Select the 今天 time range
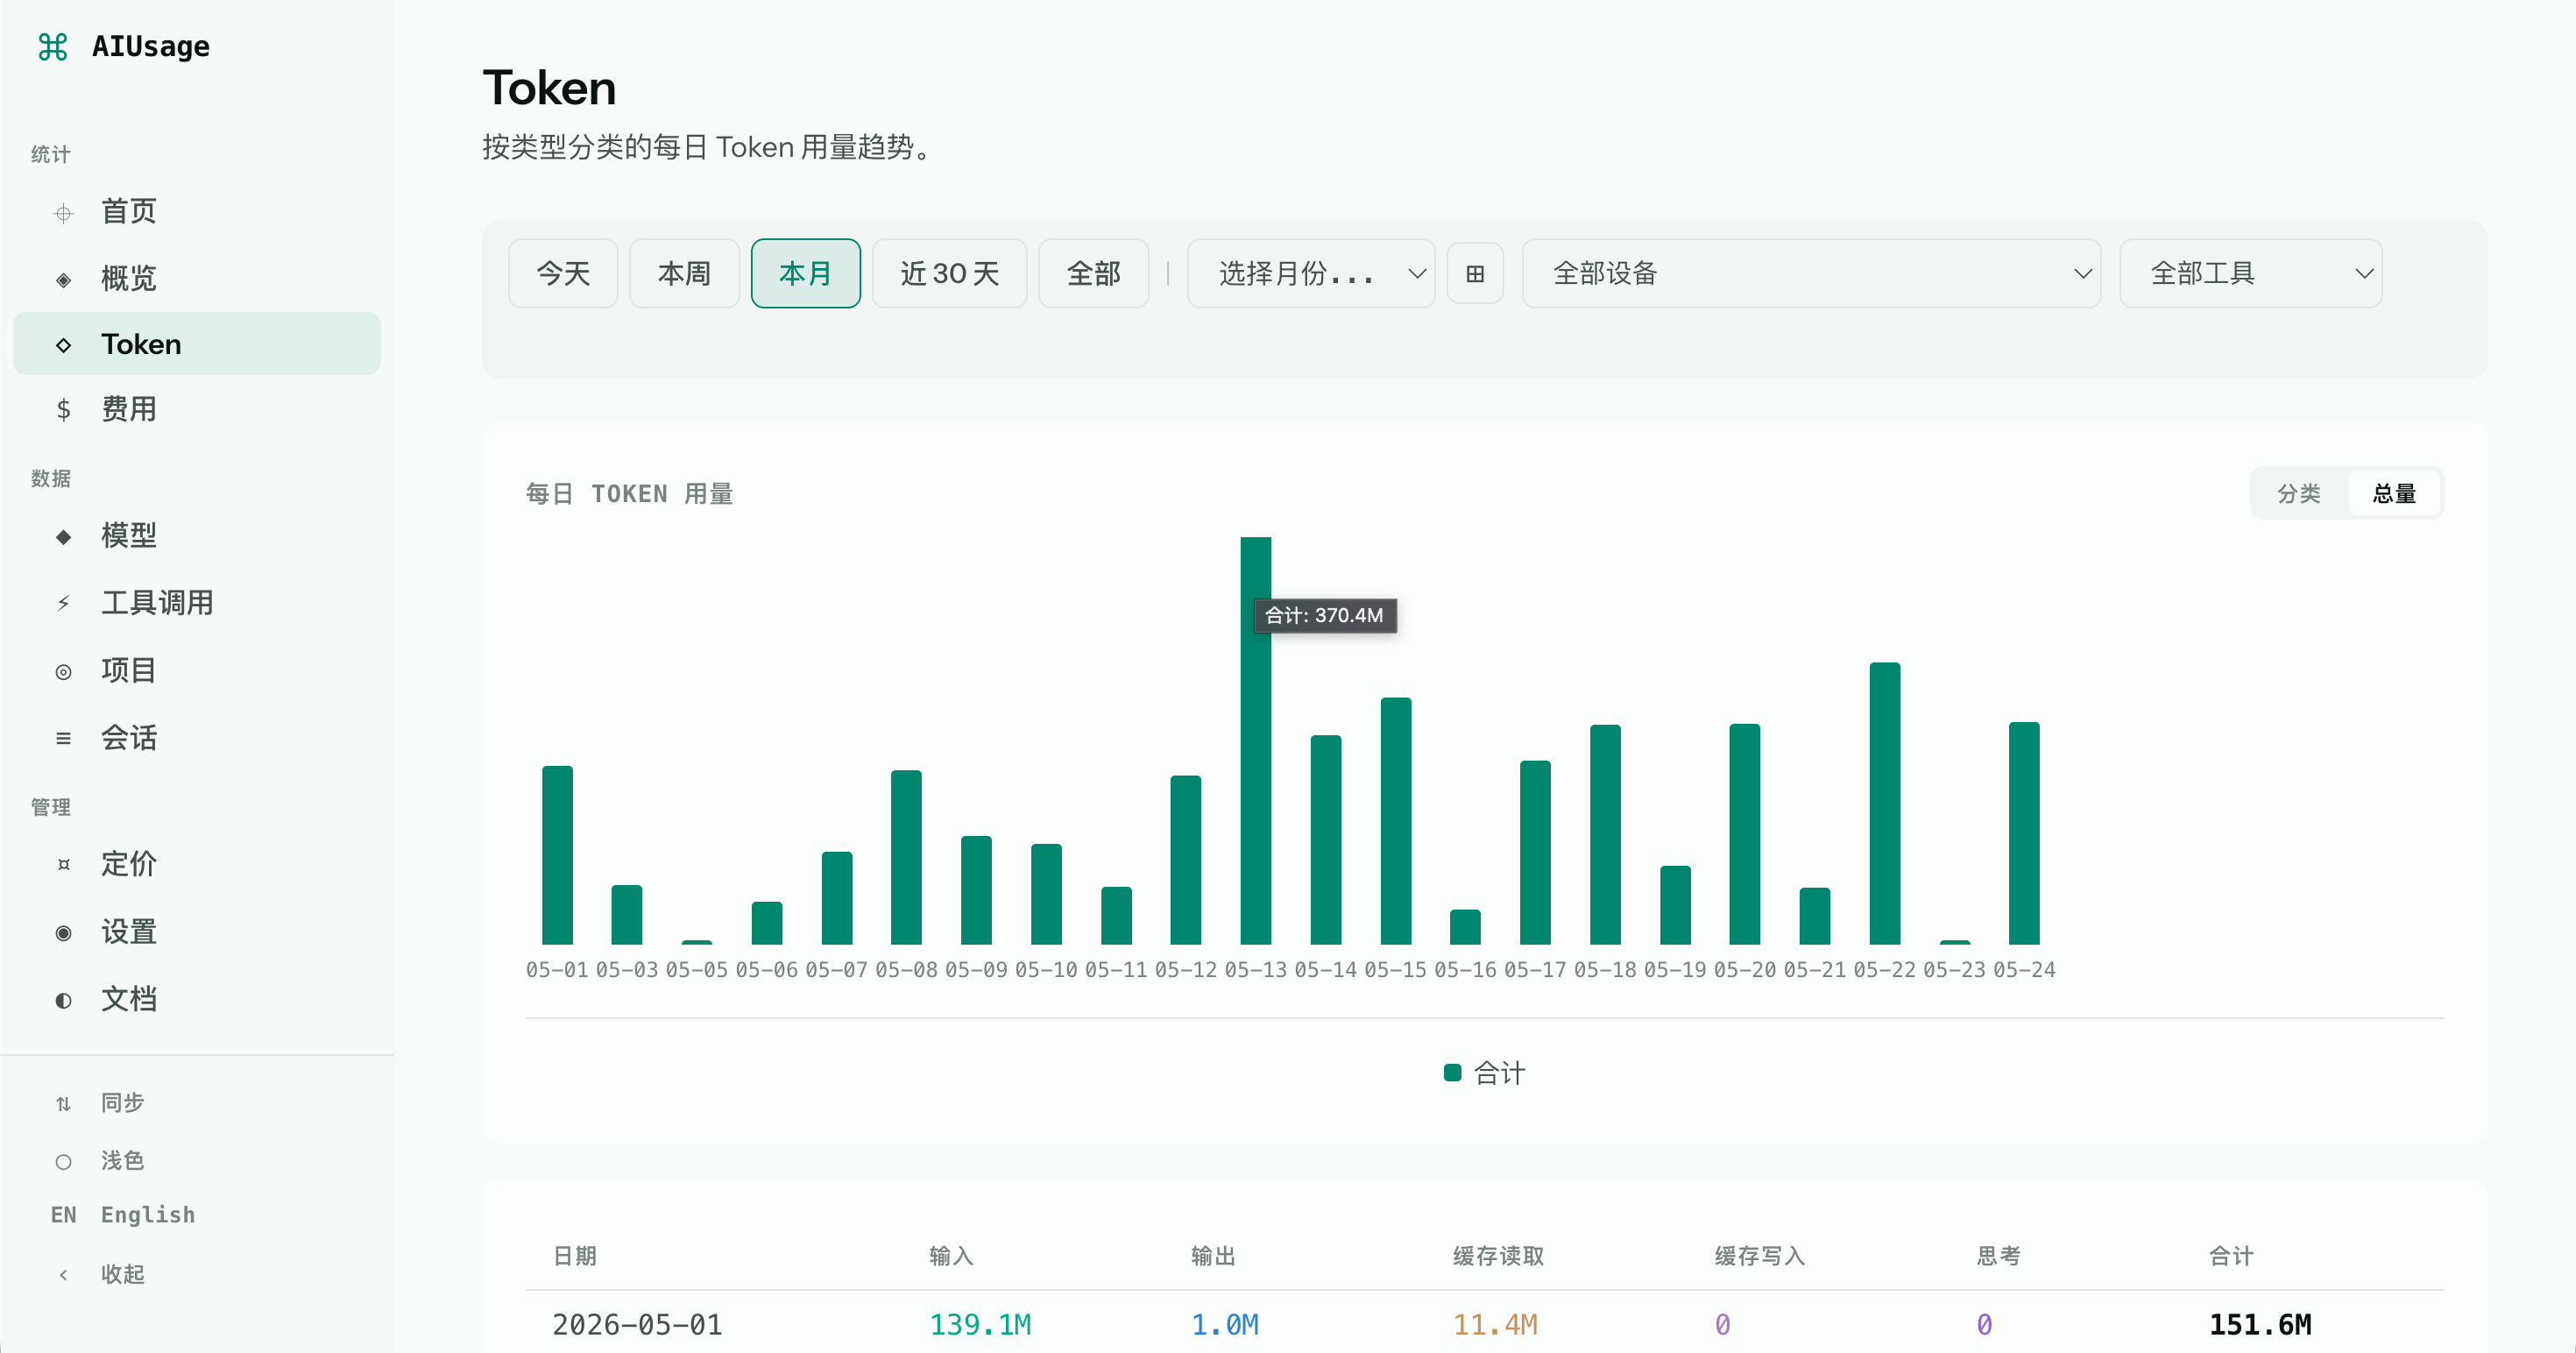The height and width of the screenshot is (1353, 2576). [x=563, y=273]
